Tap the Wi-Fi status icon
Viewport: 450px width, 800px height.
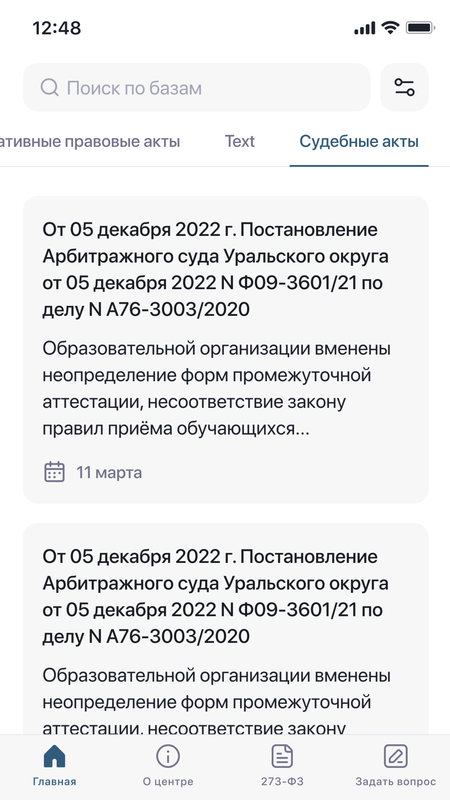tap(390, 28)
